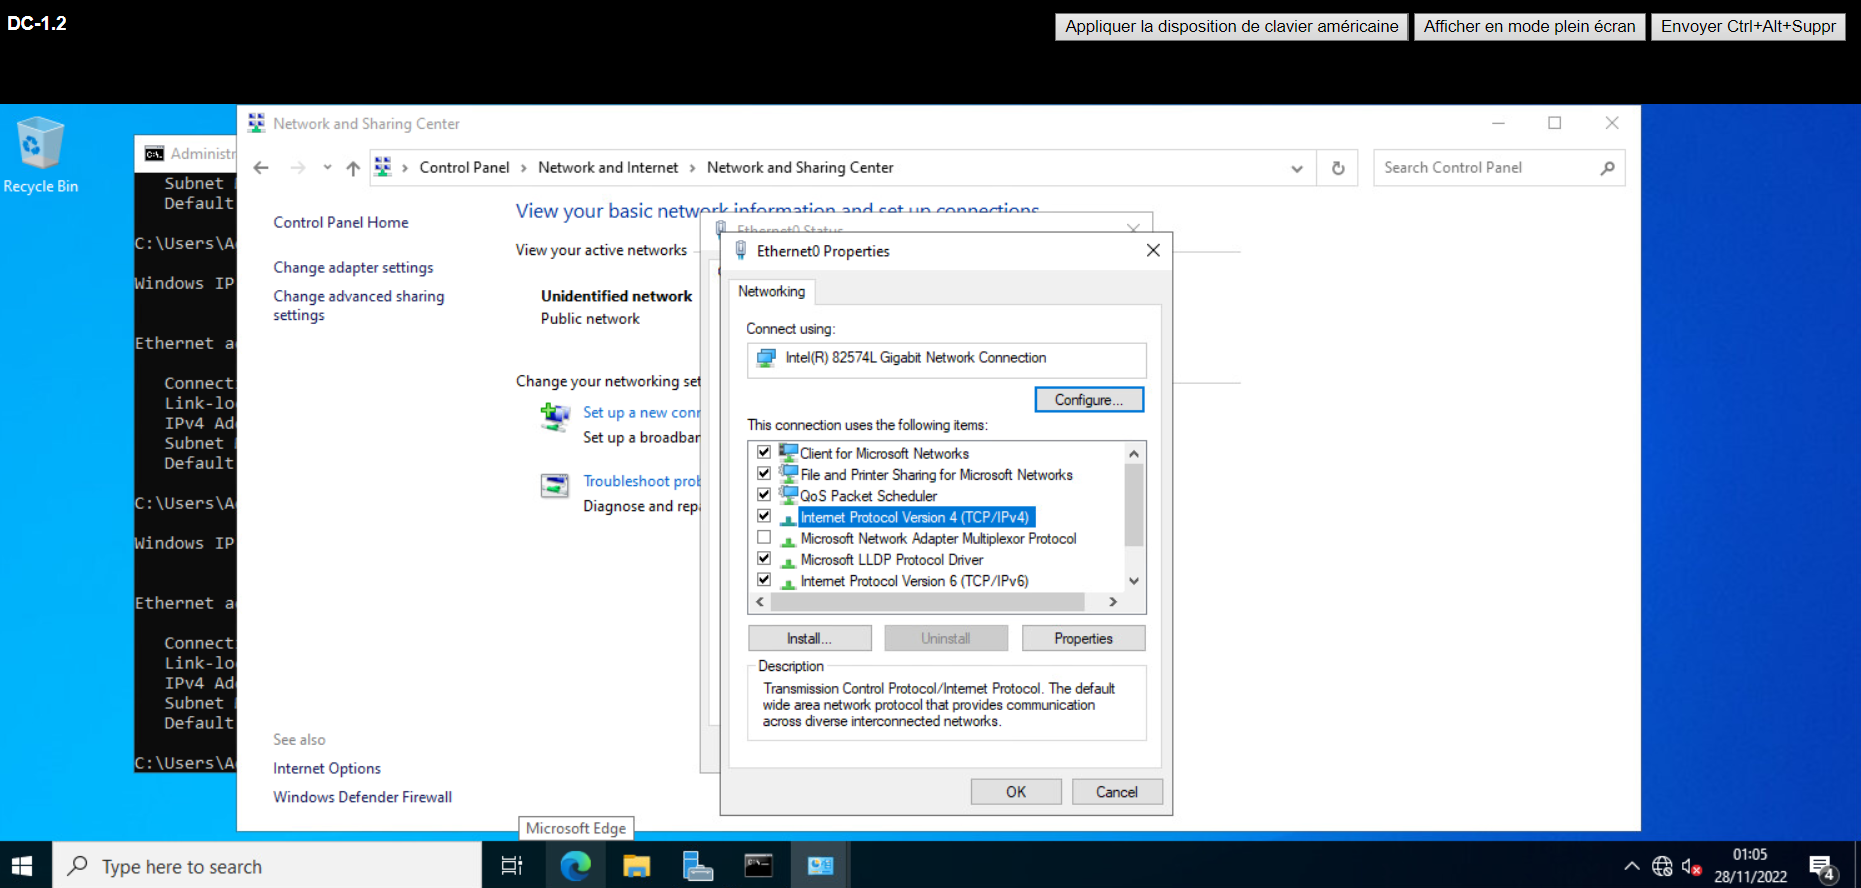Viewport: 1861px width, 888px height.
Task: Click Envoyer Ctrl+Alt+Suppr button
Action: (1748, 27)
